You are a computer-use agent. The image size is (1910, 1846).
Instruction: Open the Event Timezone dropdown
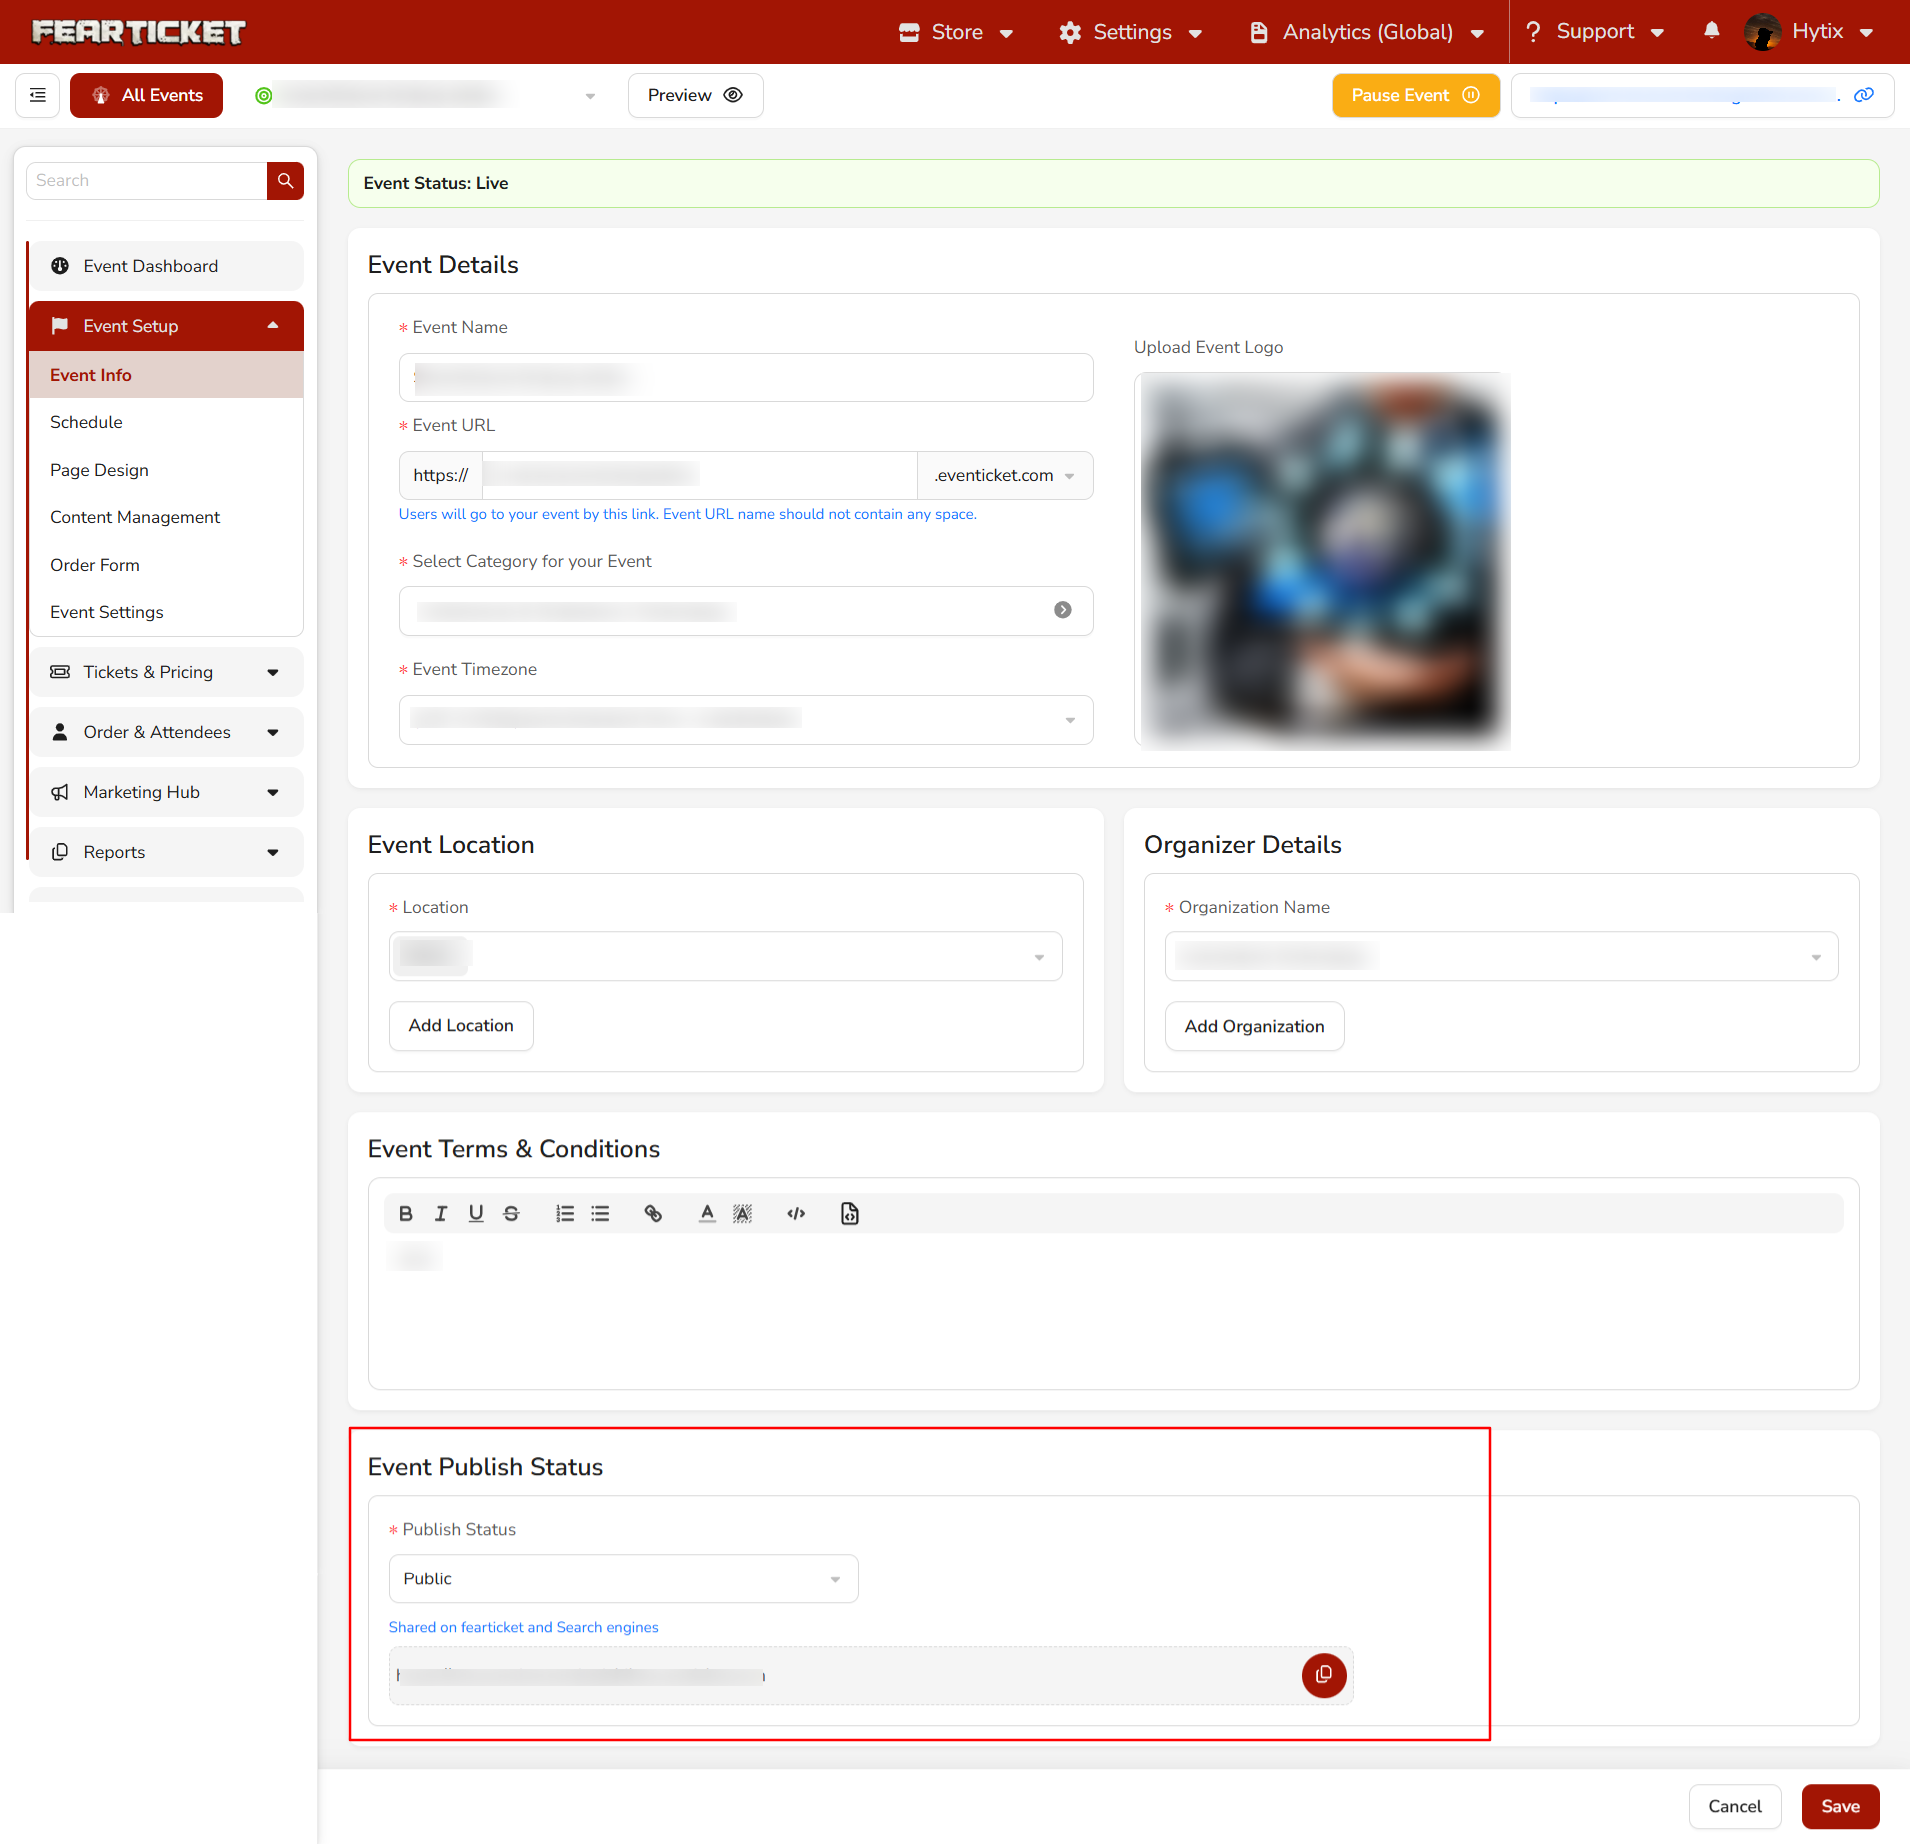coord(745,720)
